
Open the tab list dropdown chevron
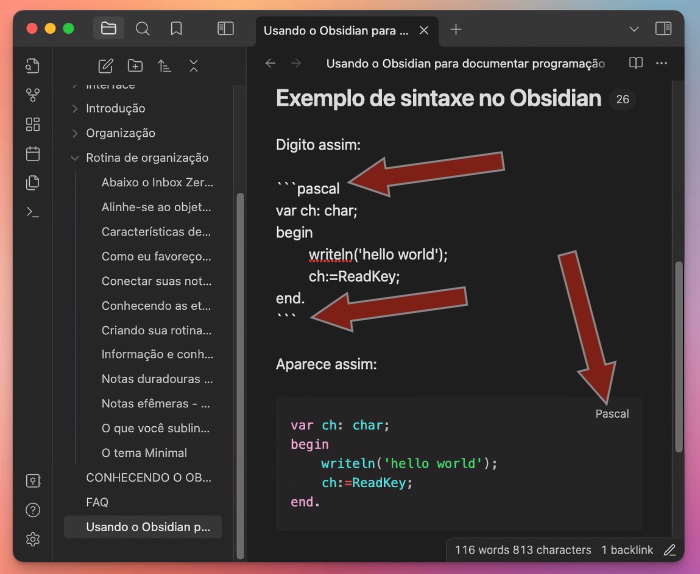[634, 29]
